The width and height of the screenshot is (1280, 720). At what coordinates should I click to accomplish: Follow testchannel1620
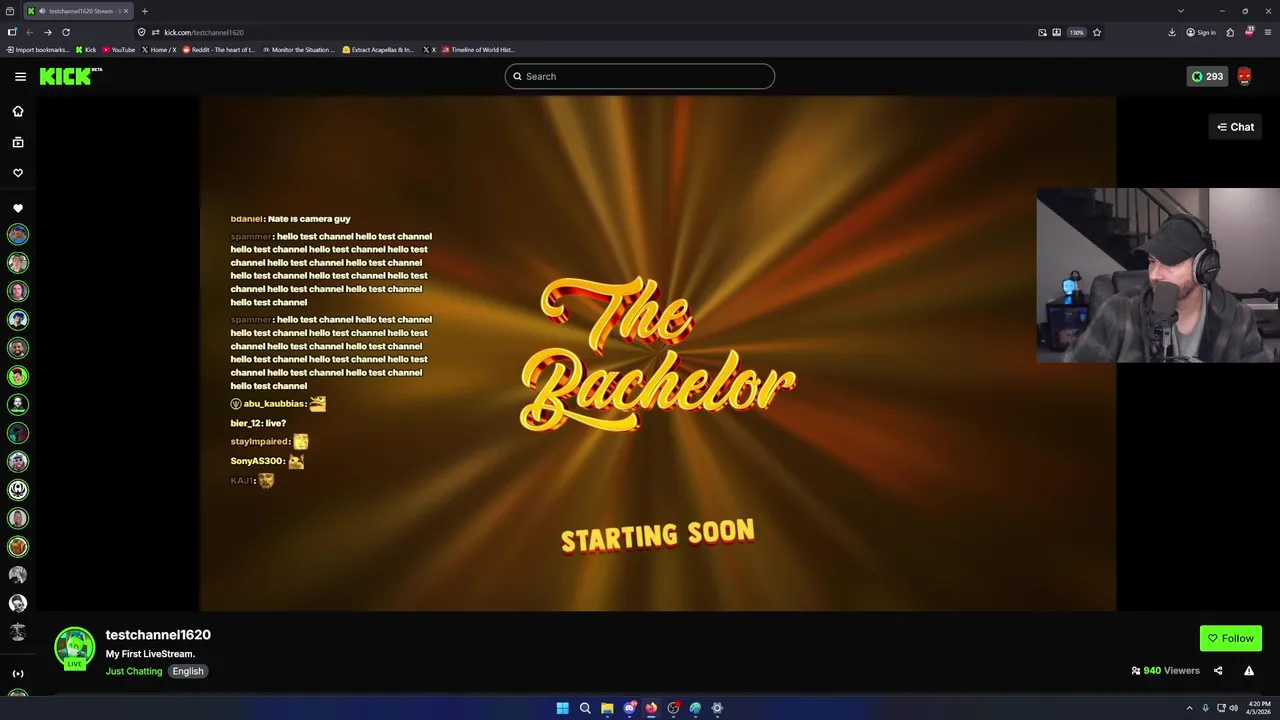(x=1230, y=638)
